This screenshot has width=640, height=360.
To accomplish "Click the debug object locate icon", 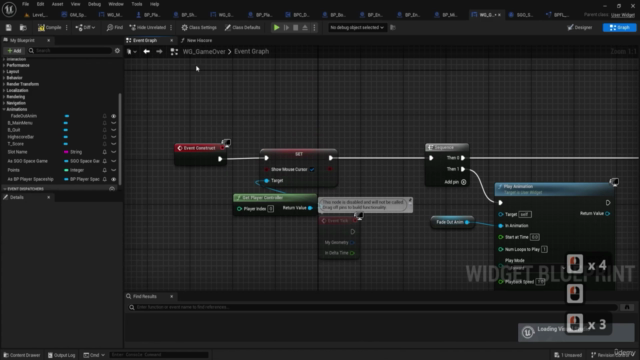I will 393,27.
